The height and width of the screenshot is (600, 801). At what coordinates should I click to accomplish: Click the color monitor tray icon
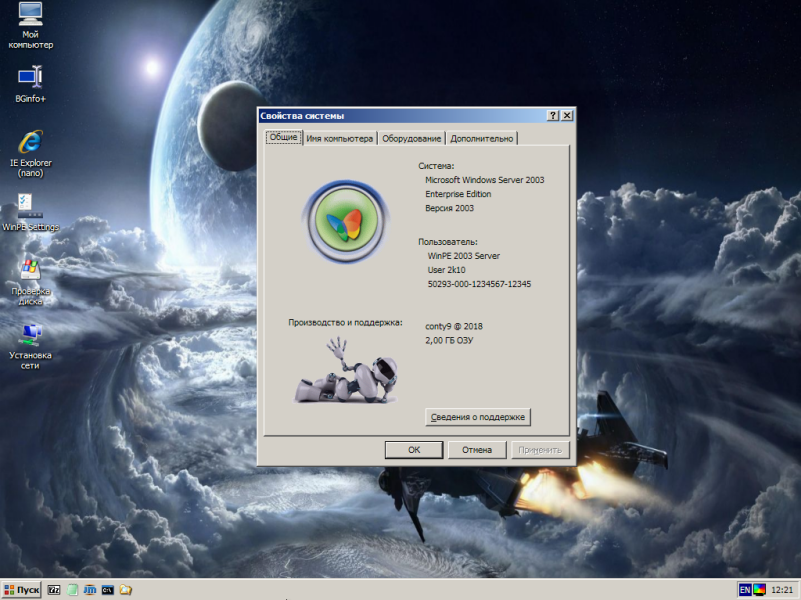[x=759, y=590]
